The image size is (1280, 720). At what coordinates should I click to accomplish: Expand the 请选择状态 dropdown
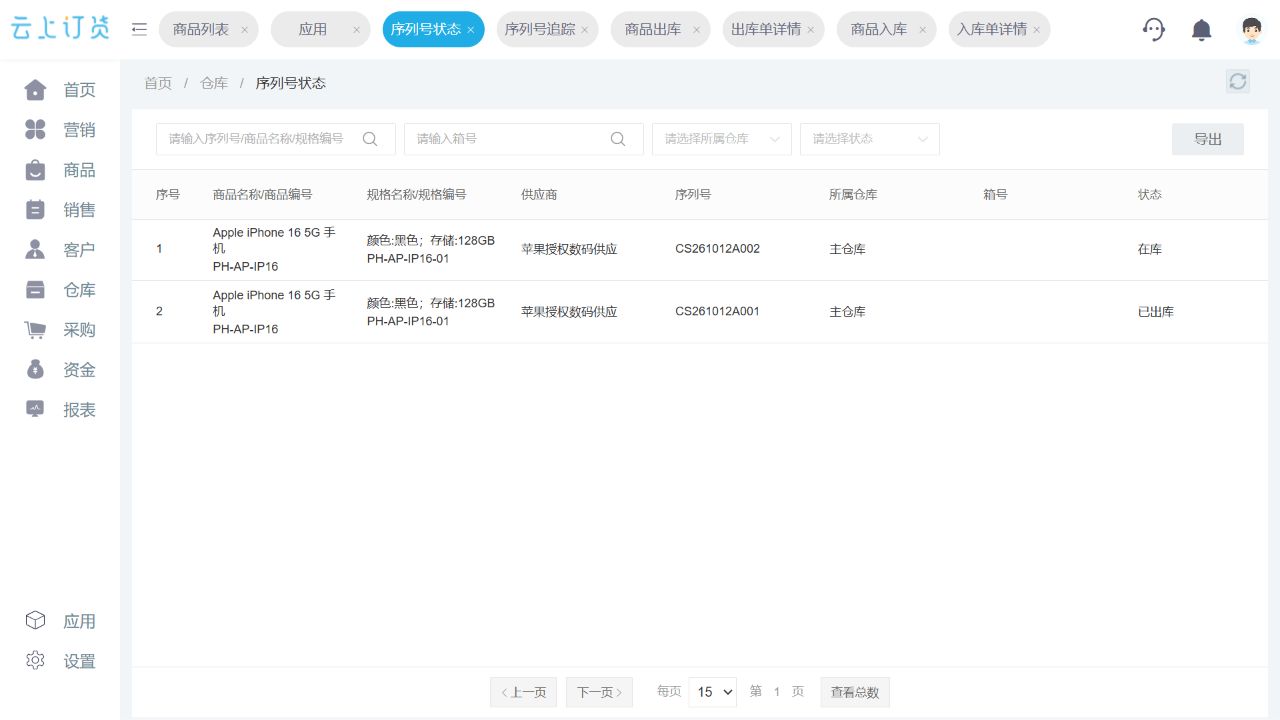(x=870, y=139)
